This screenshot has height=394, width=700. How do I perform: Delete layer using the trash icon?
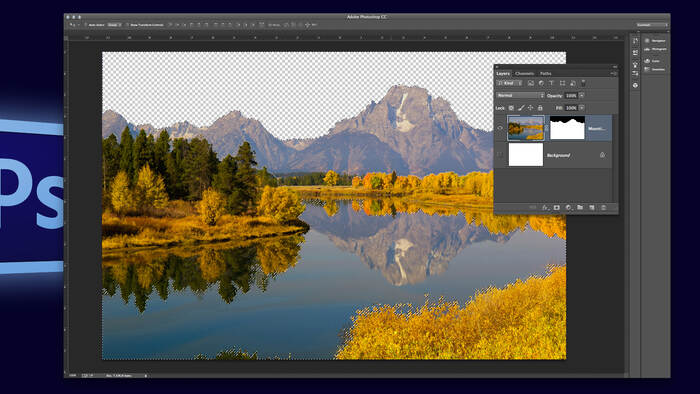(x=604, y=207)
